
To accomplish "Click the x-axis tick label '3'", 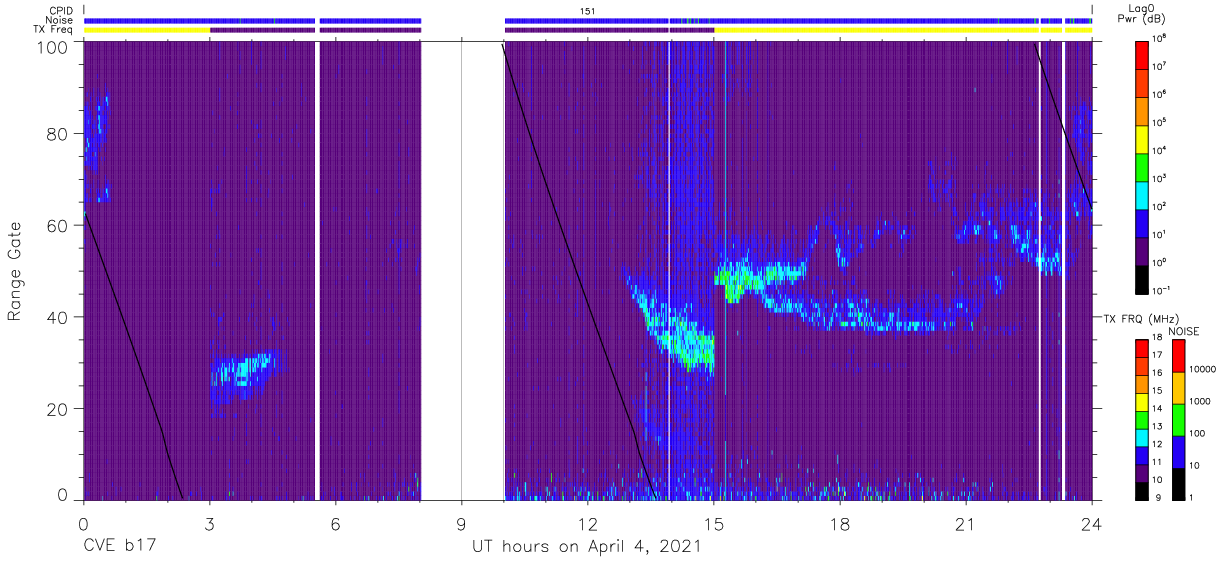I will tap(209, 524).
